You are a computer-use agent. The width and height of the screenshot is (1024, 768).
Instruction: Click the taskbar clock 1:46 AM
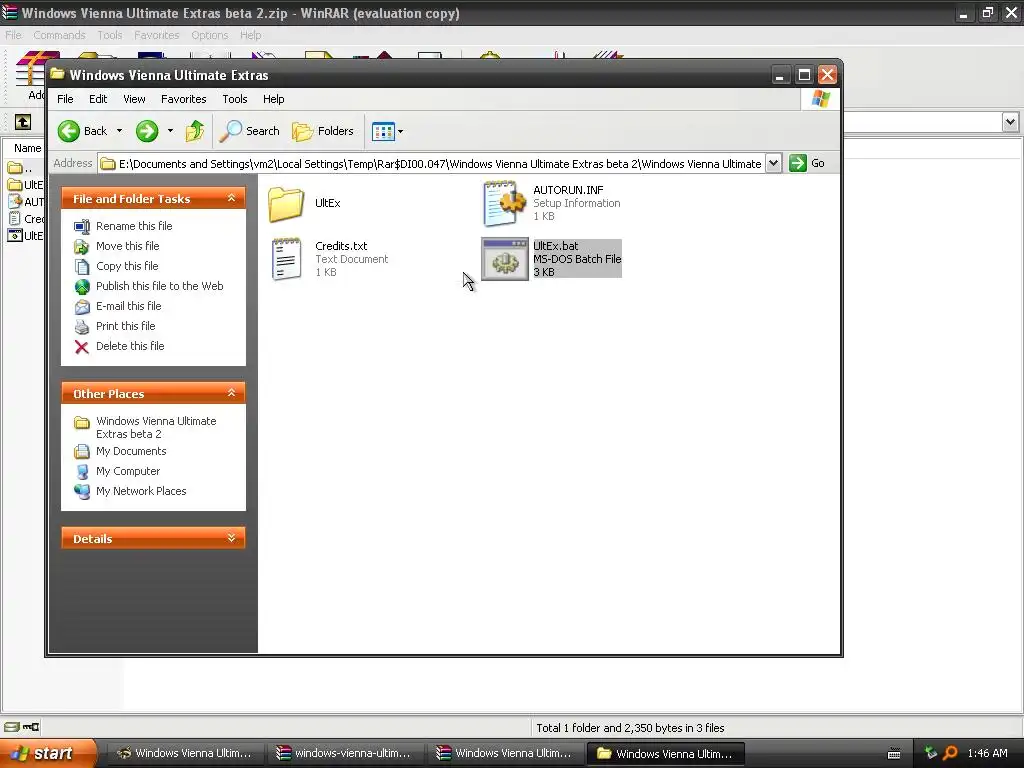coord(987,753)
